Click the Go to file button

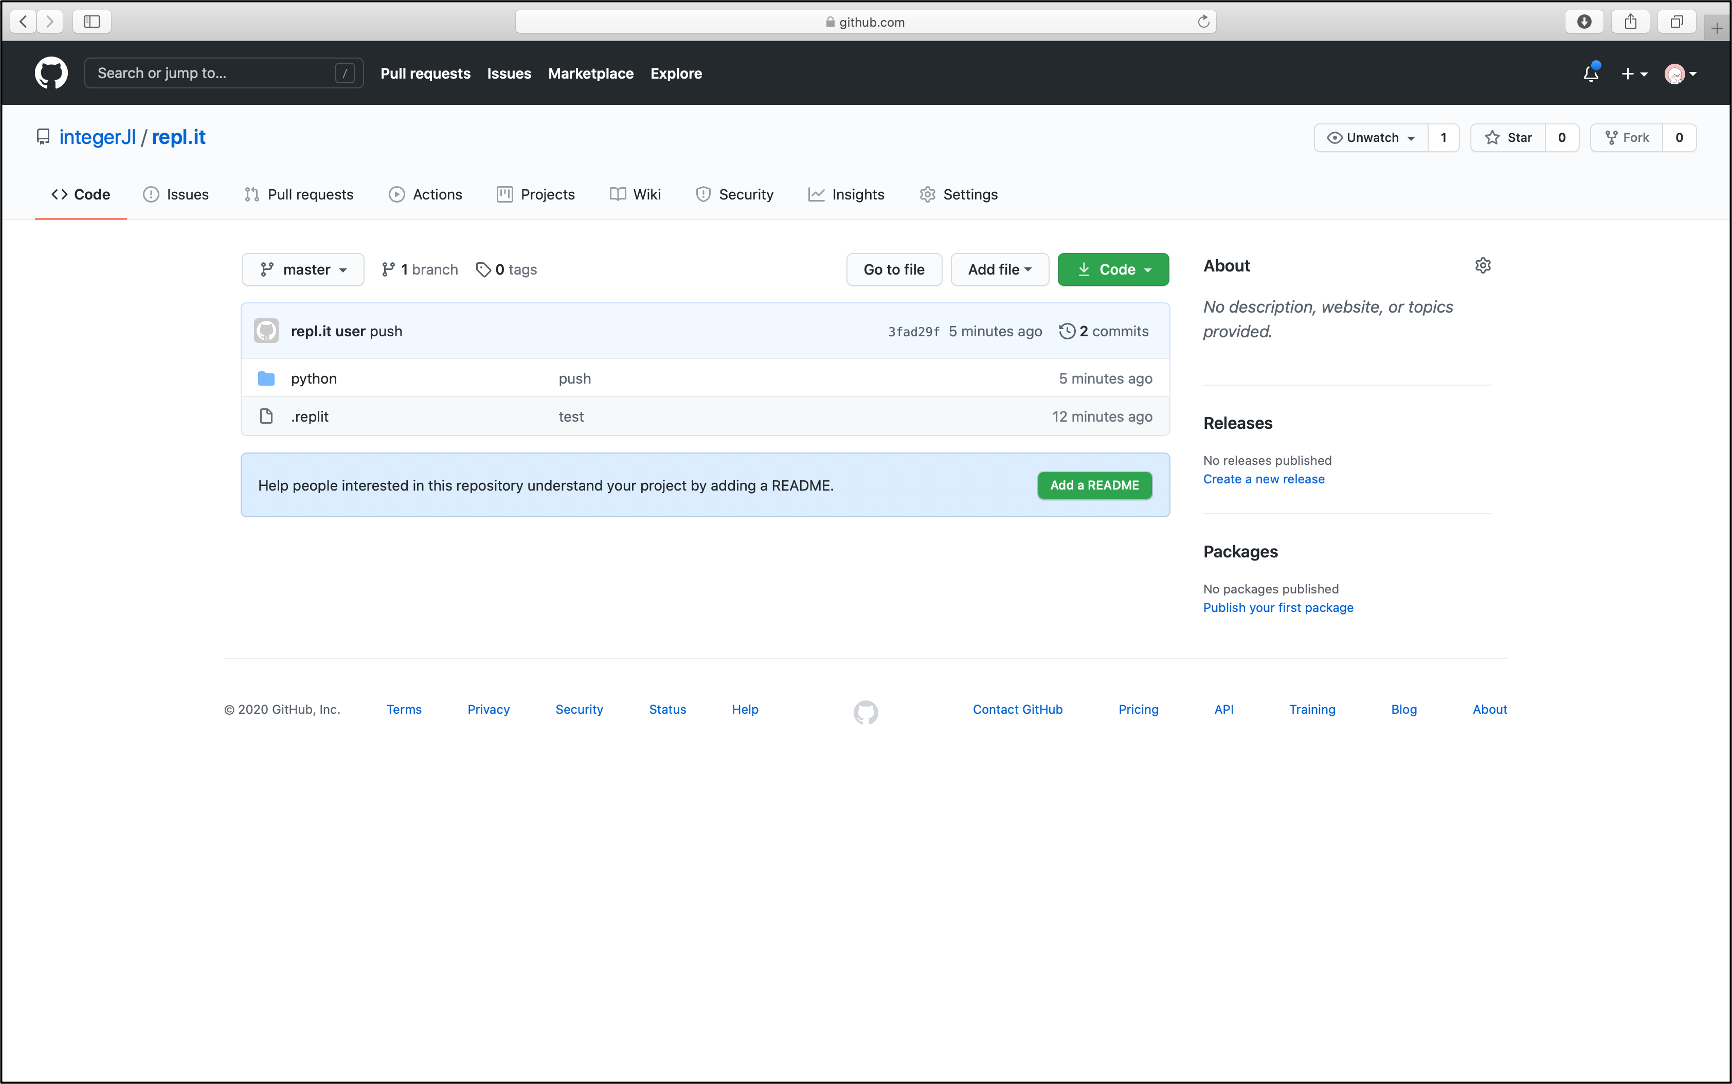click(894, 269)
